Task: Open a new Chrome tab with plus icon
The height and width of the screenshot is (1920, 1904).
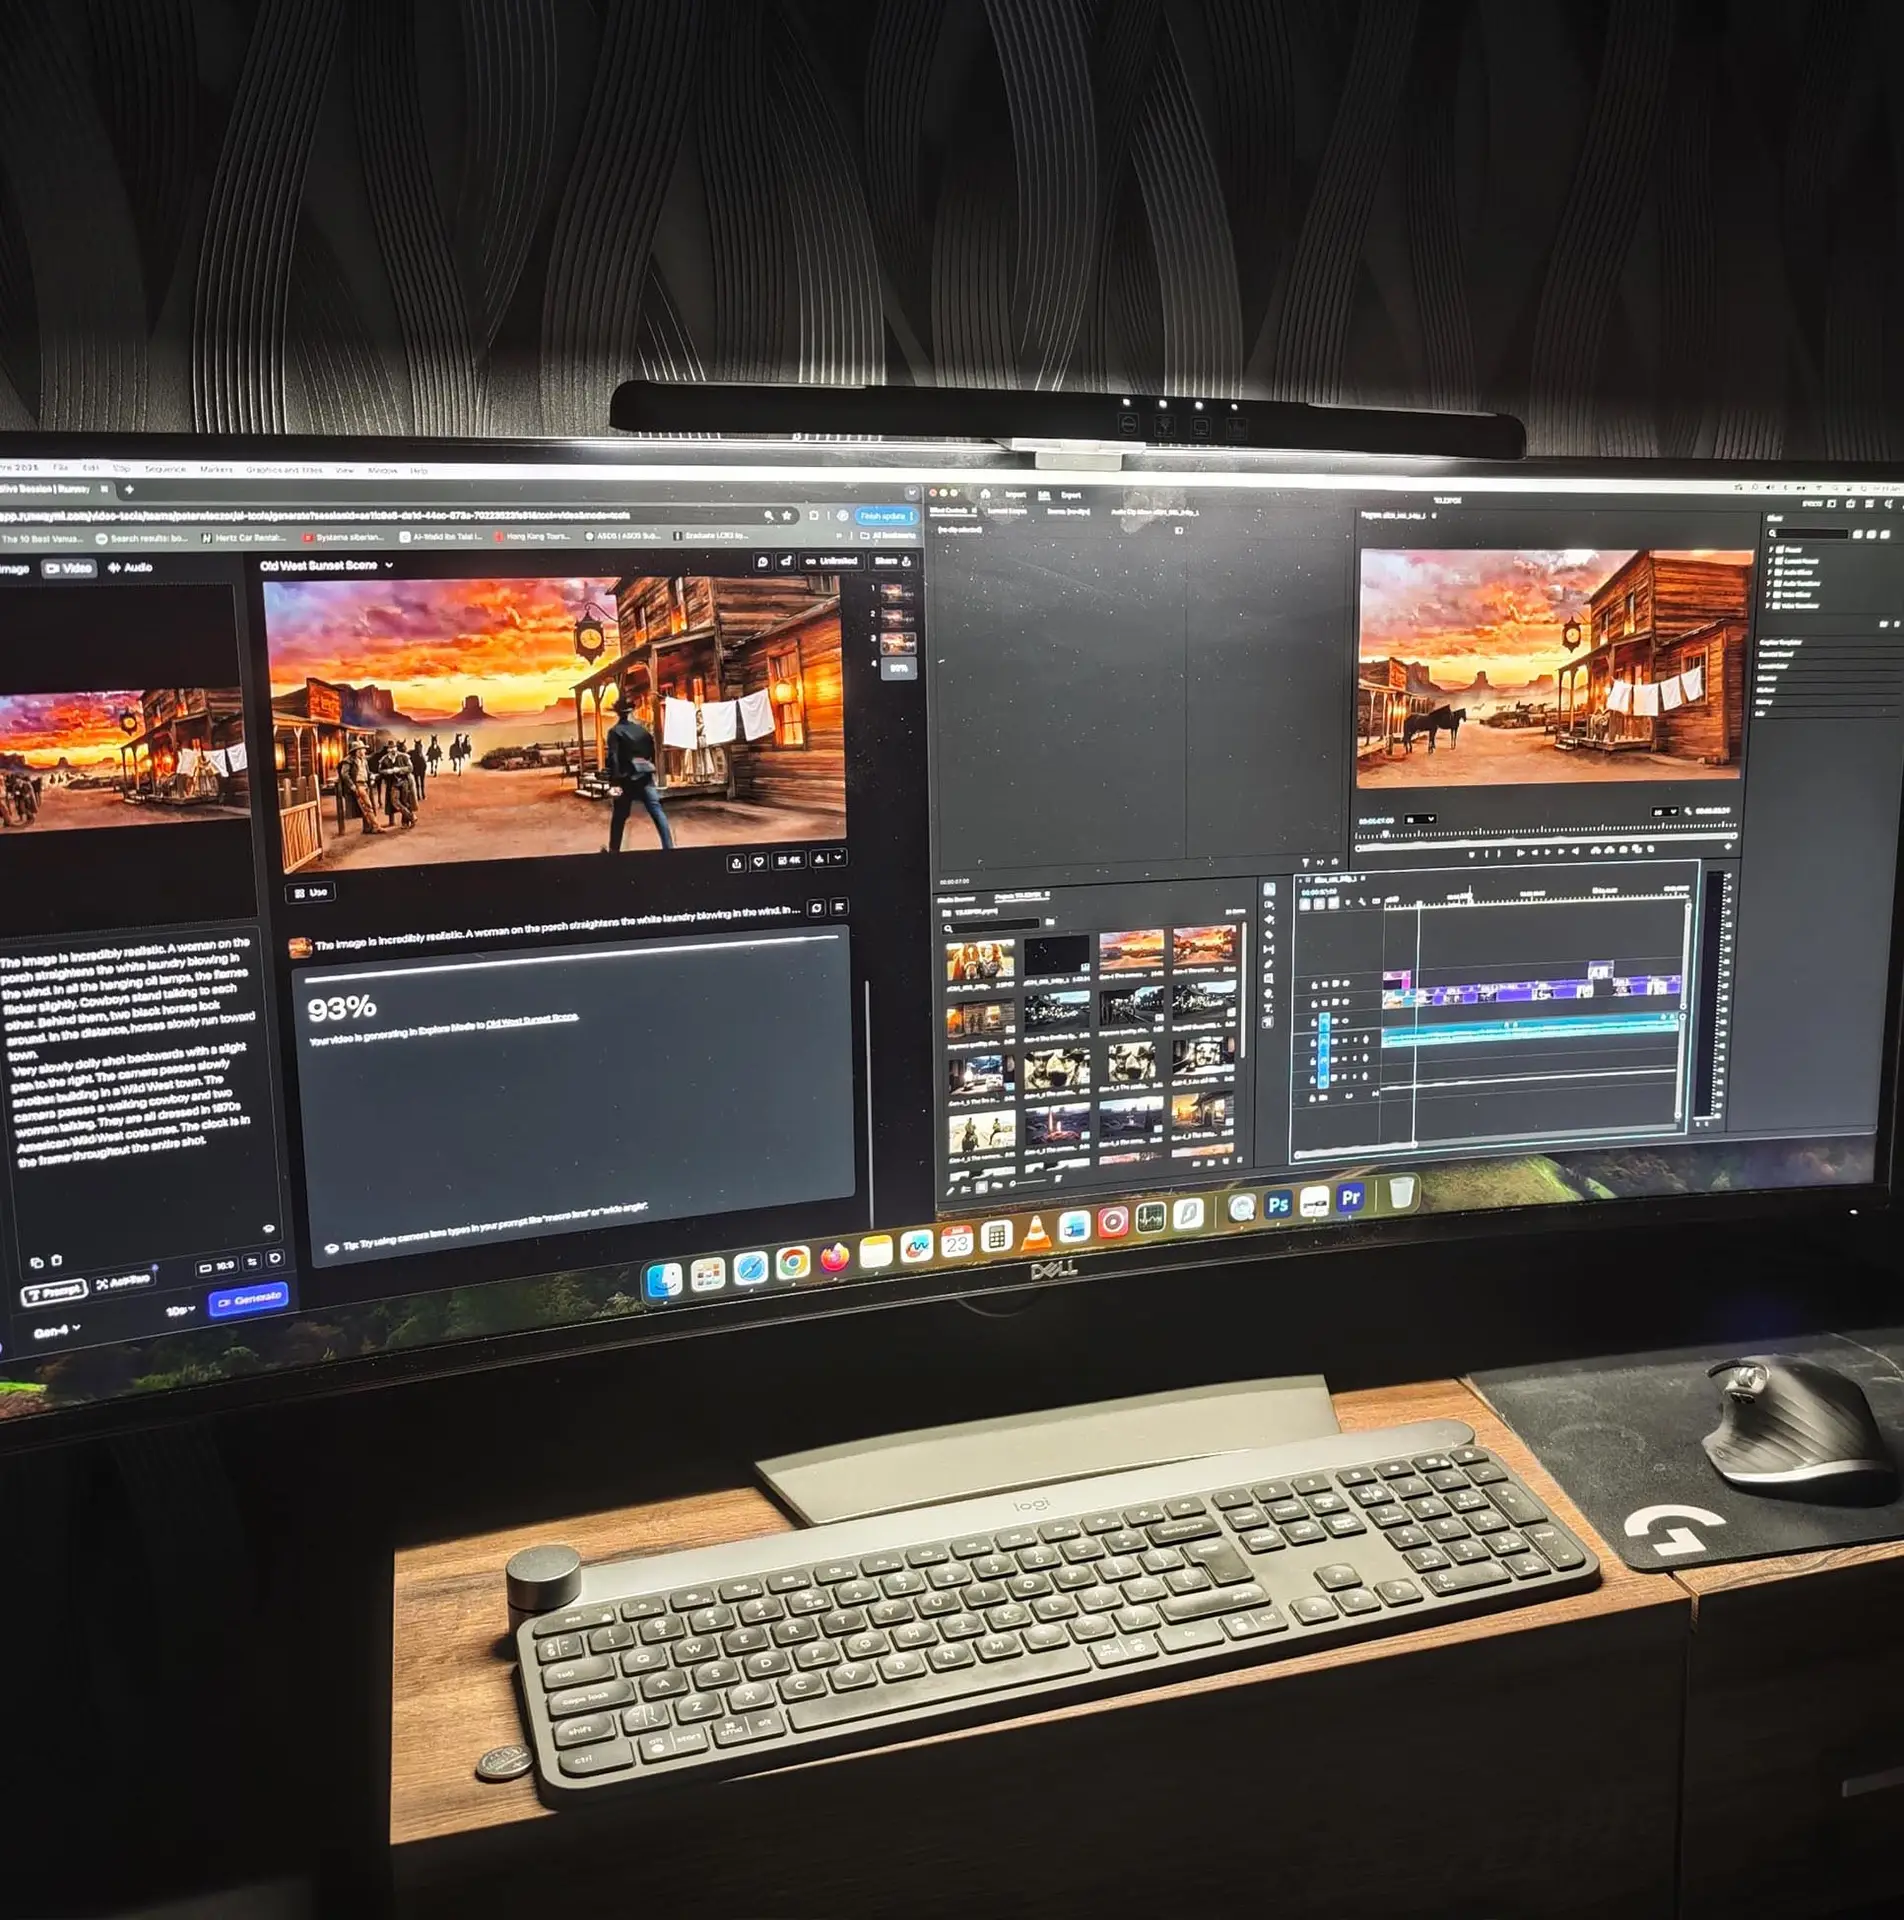Action: pos(128,489)
